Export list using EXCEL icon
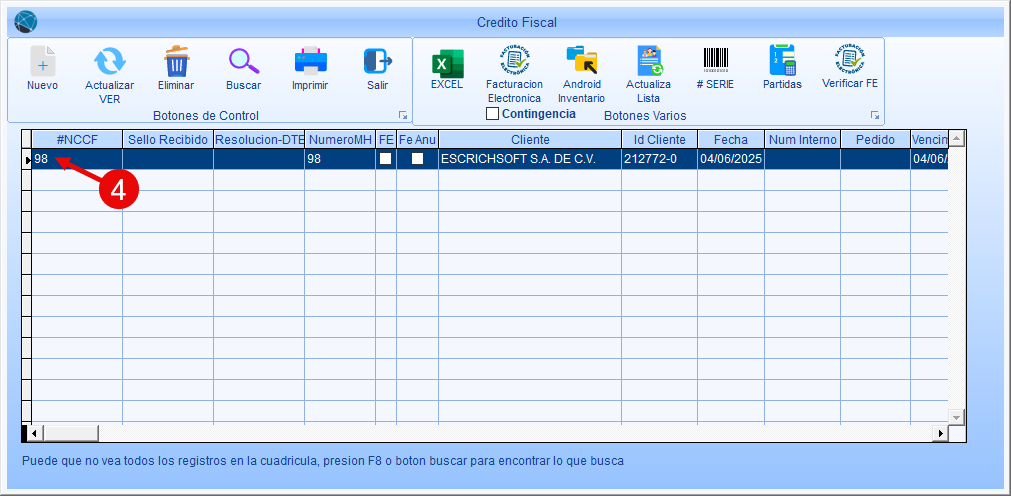The image size is (1011, 496). pyautogui.click(x=447, y=63)
